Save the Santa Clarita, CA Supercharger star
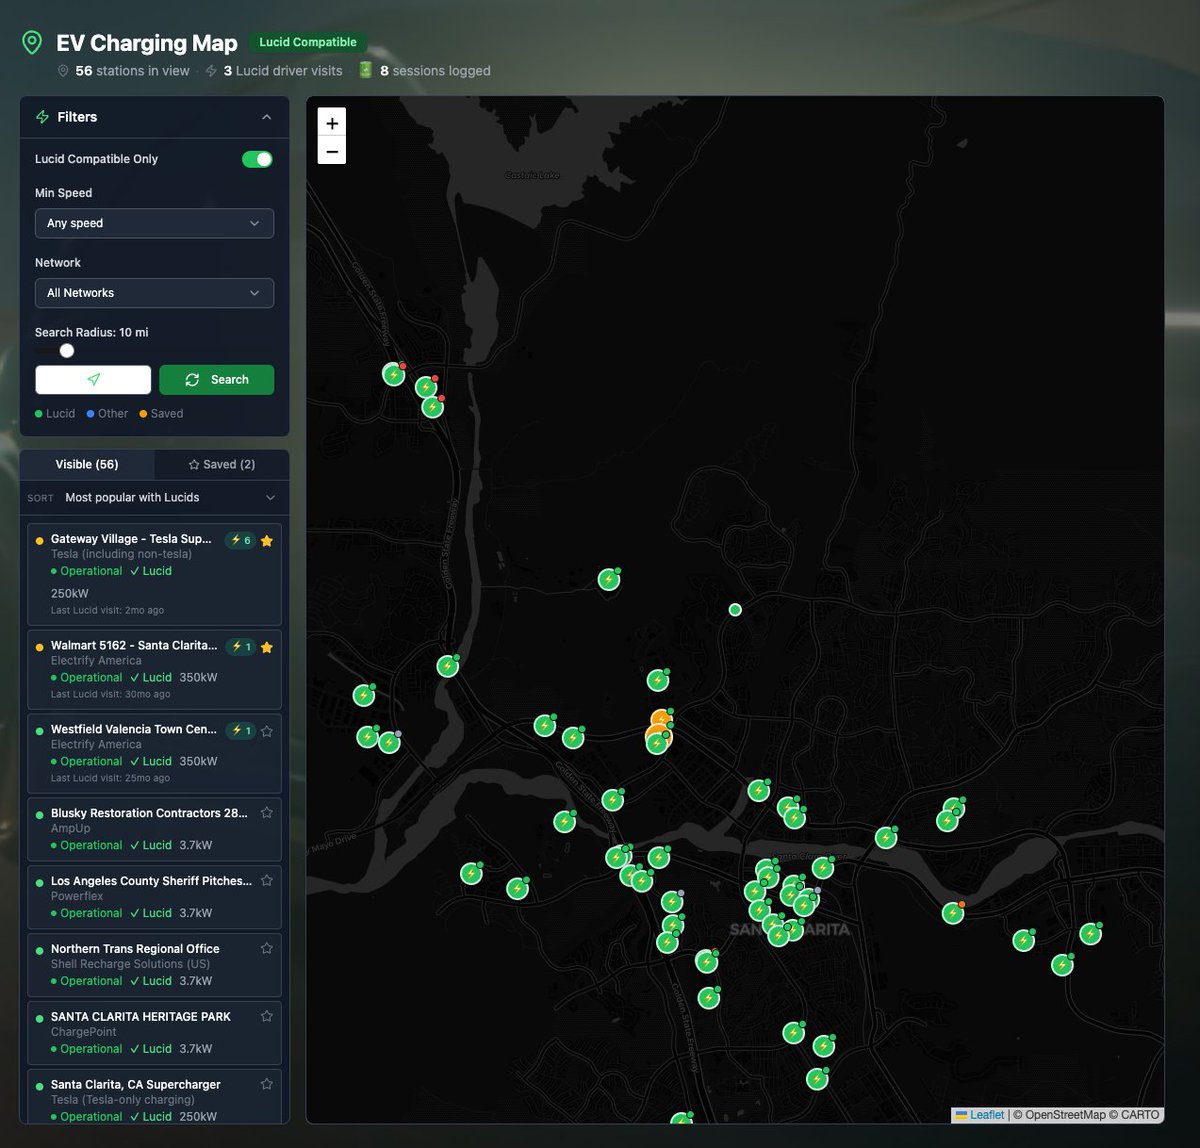Viewport: 1200px width, 1148px height. (267, 1084)
